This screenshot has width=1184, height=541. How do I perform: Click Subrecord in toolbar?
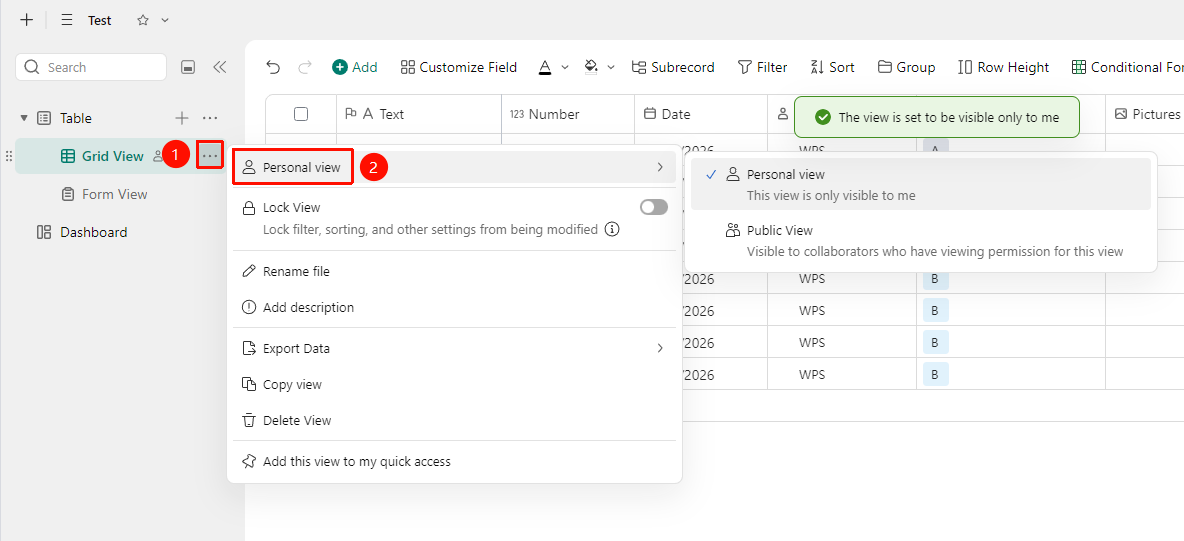673,67
